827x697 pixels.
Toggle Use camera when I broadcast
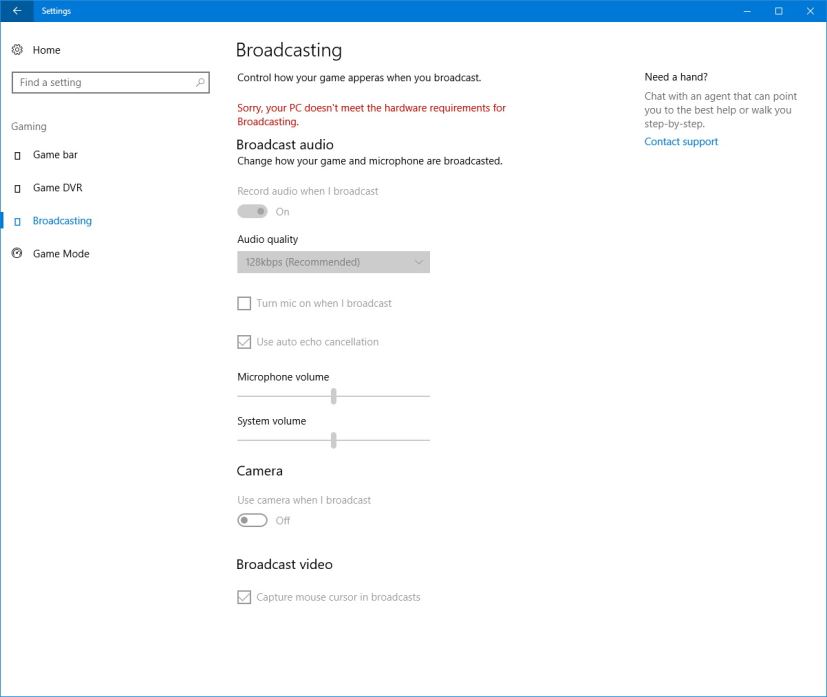click(252, 520)
